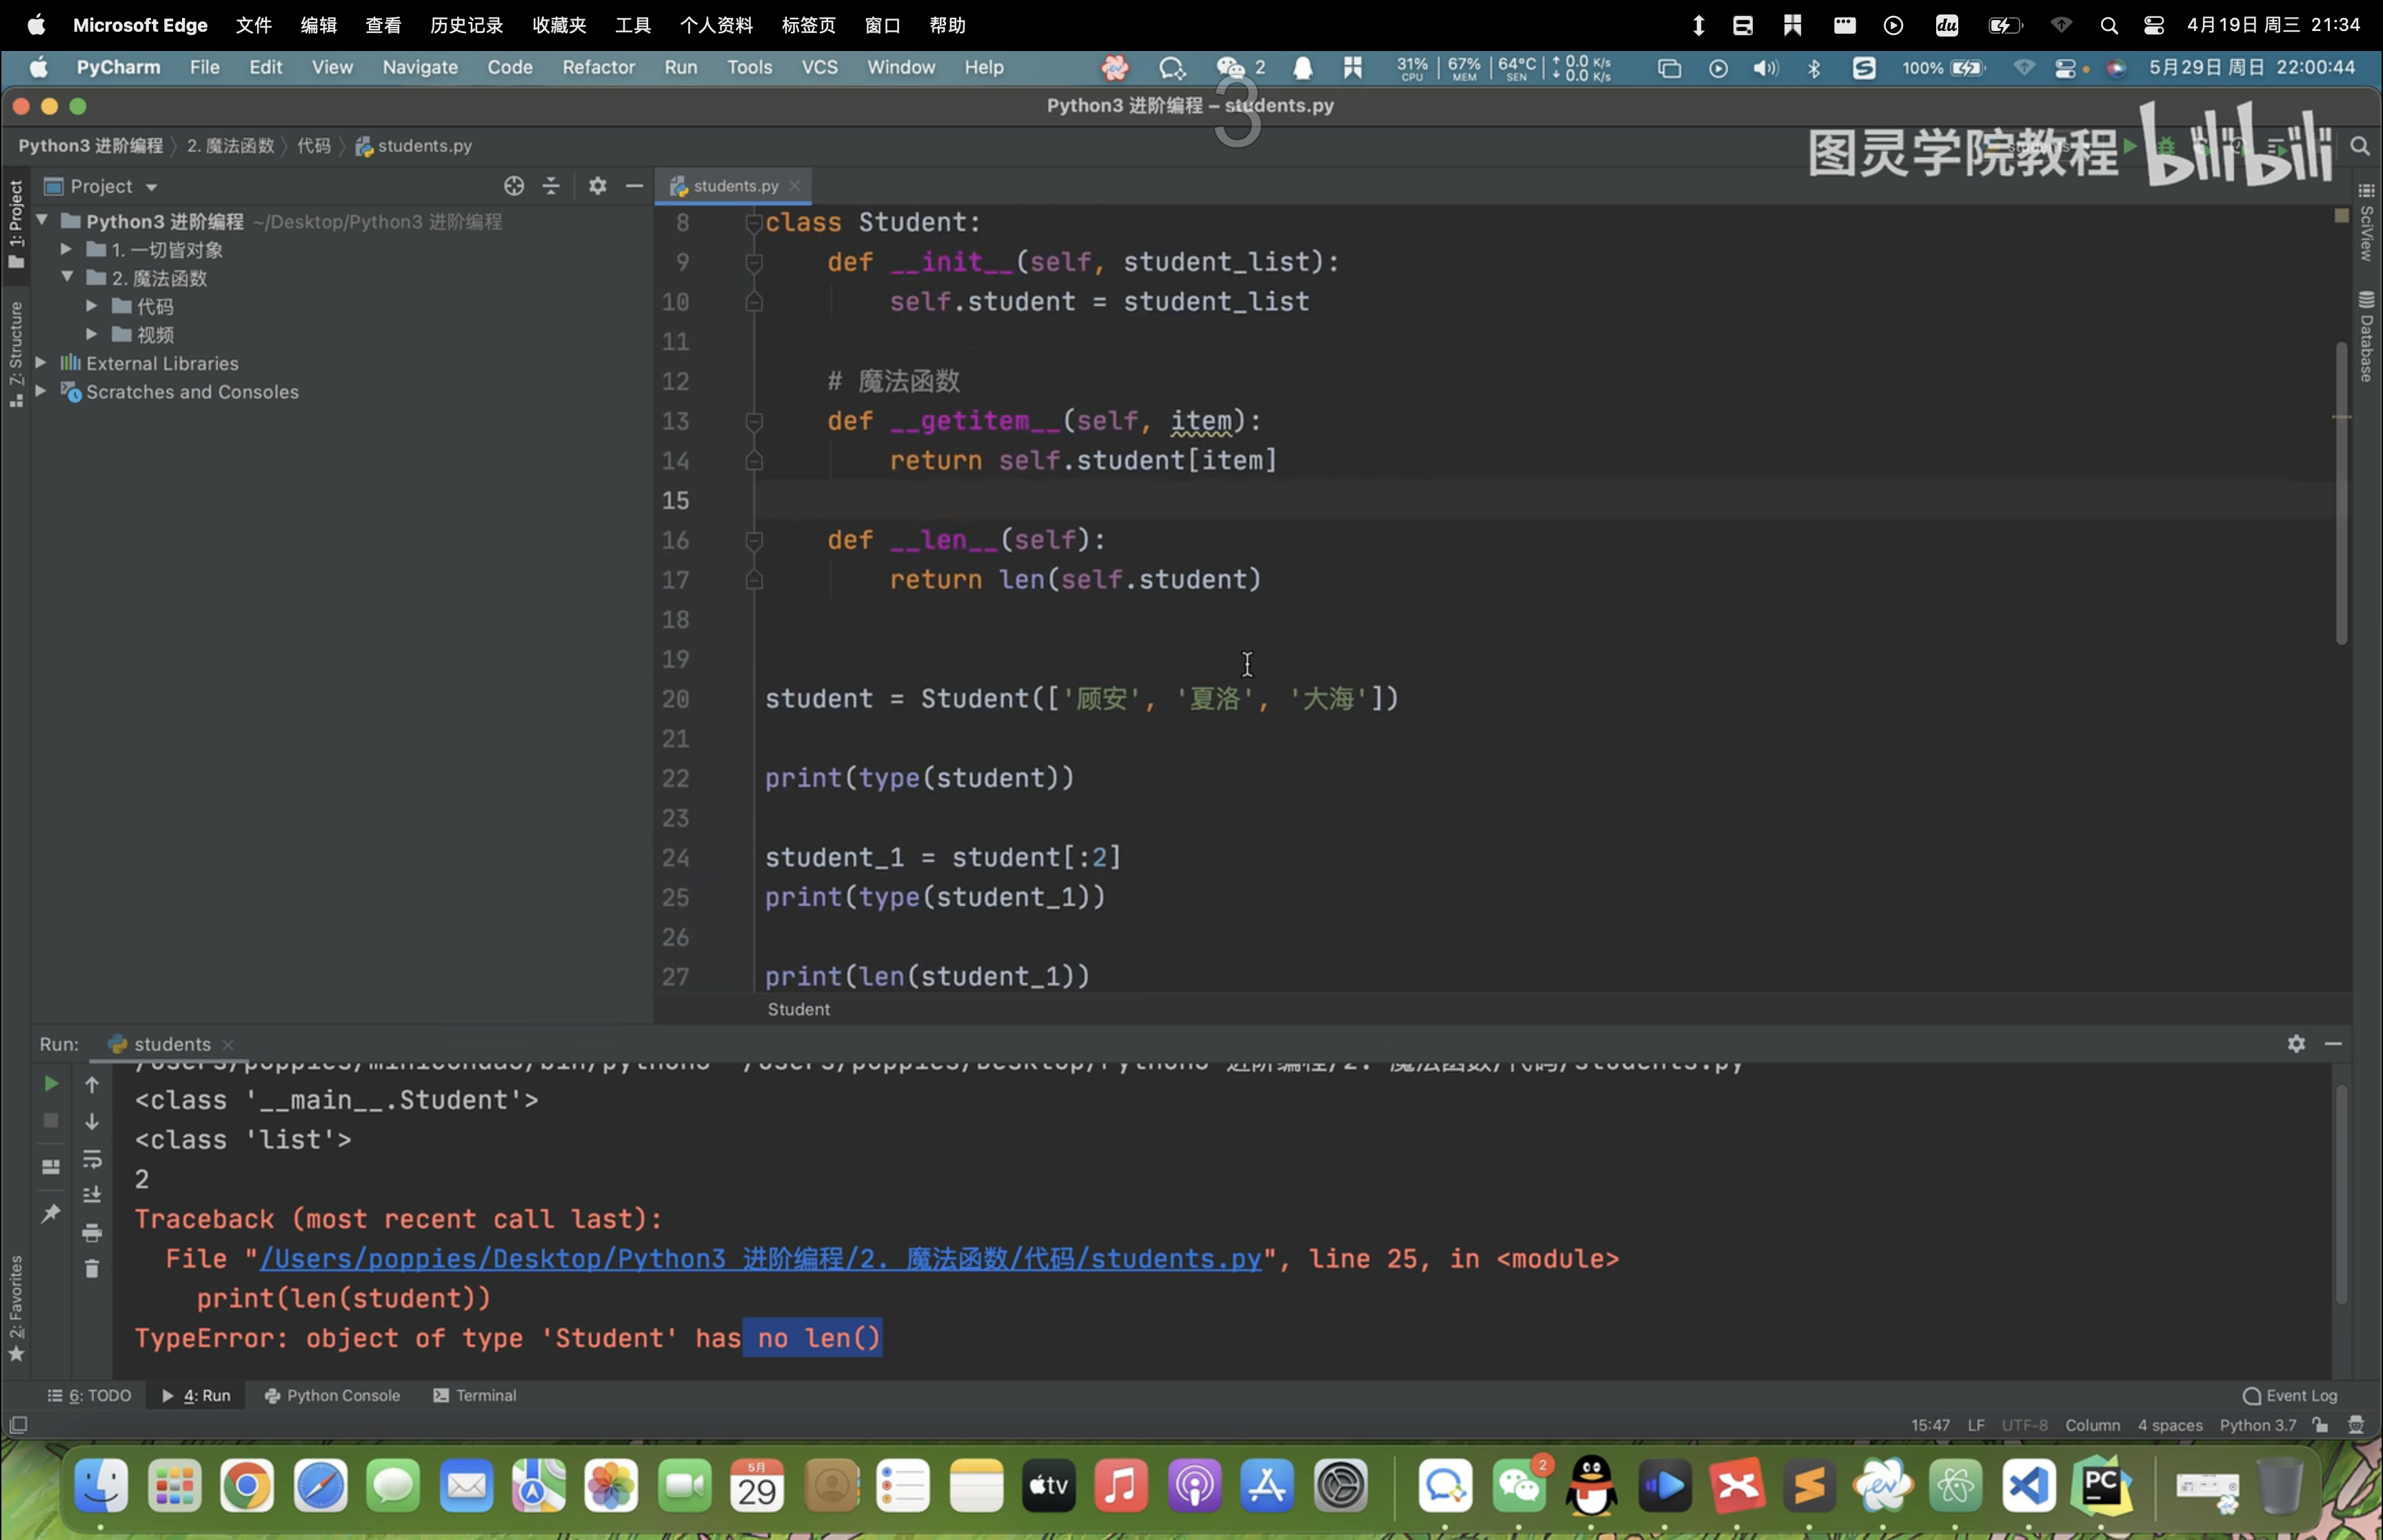Select the Settings gear icon in run panel

click(2296, 1040)
